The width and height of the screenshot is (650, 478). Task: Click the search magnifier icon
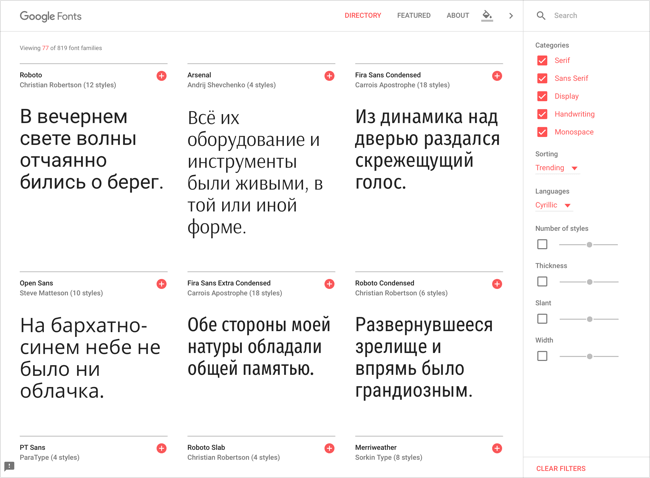pos(541,16)
